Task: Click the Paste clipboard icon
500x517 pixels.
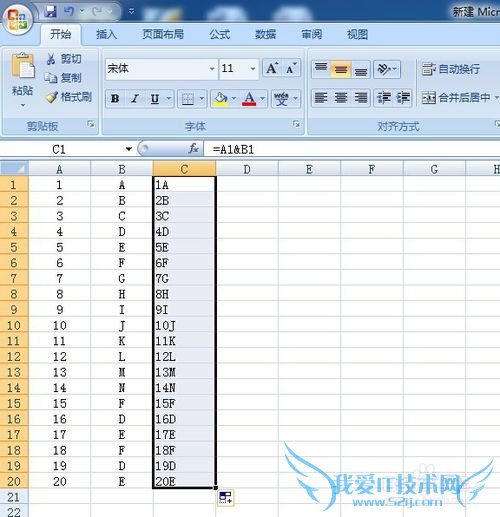Action: (23, 66)
